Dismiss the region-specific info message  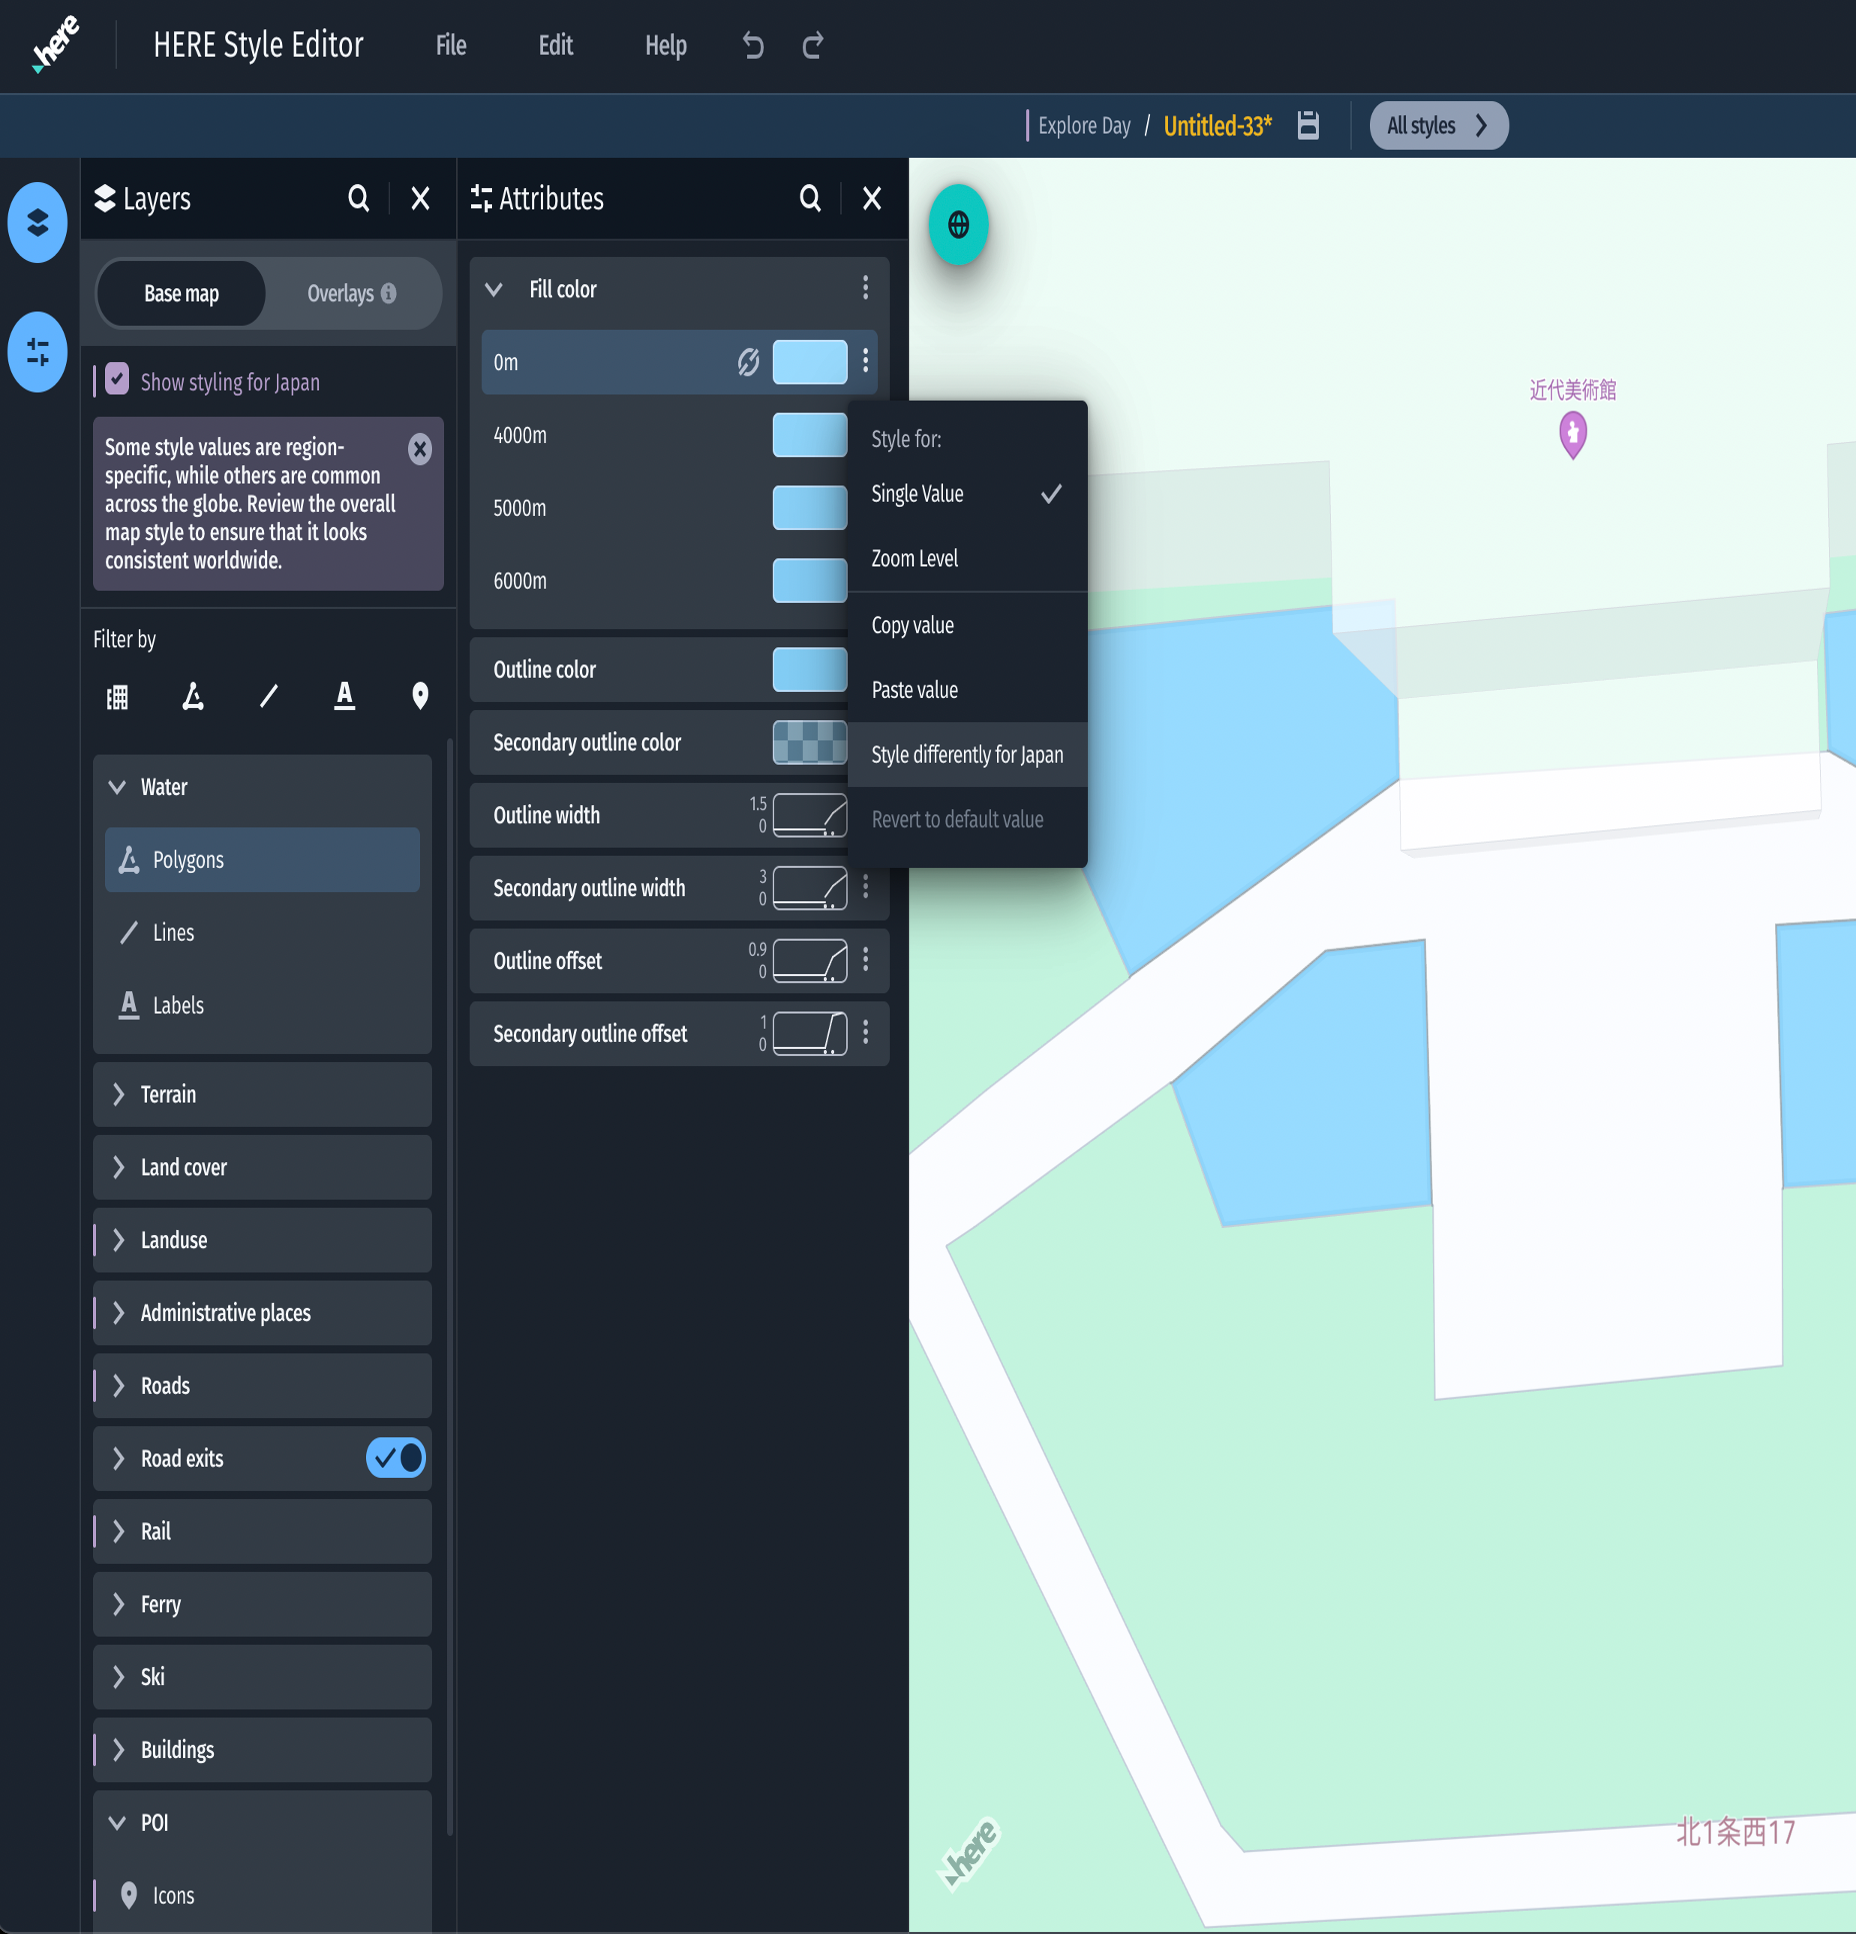coord(420,449)
